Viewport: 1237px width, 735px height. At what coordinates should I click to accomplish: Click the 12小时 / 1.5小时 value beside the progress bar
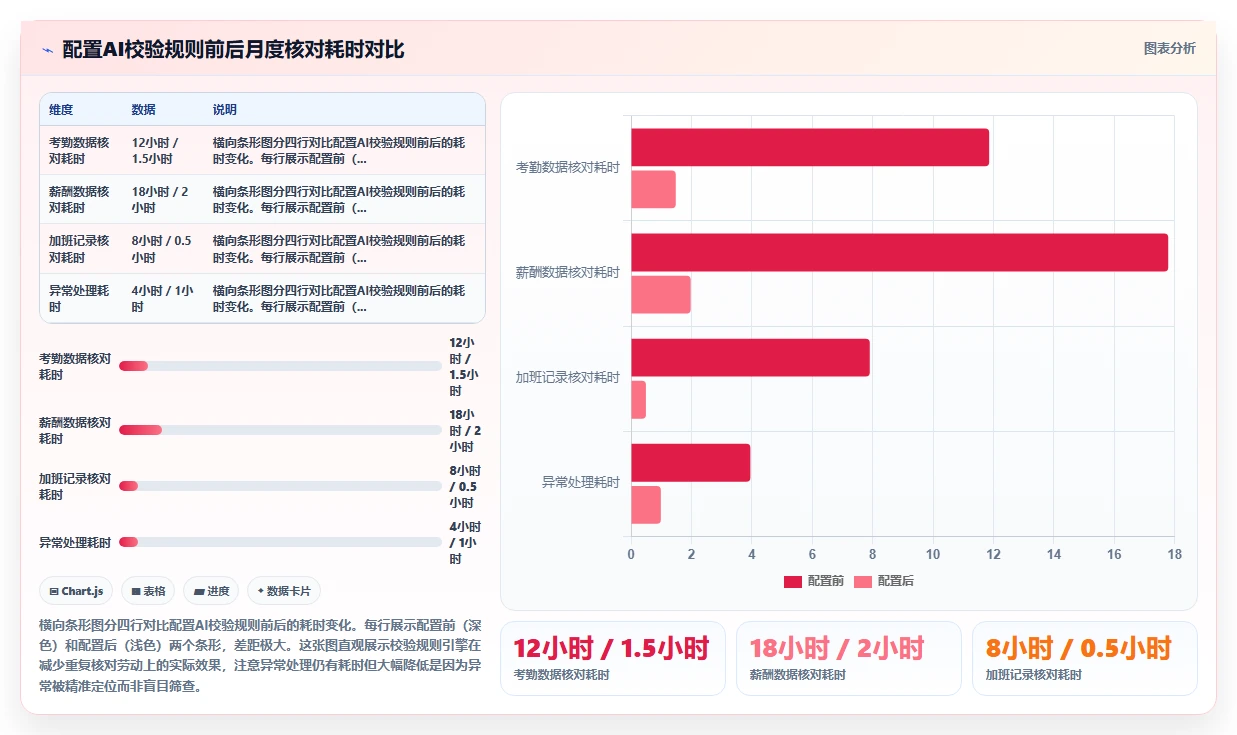[x=464, y=366]
